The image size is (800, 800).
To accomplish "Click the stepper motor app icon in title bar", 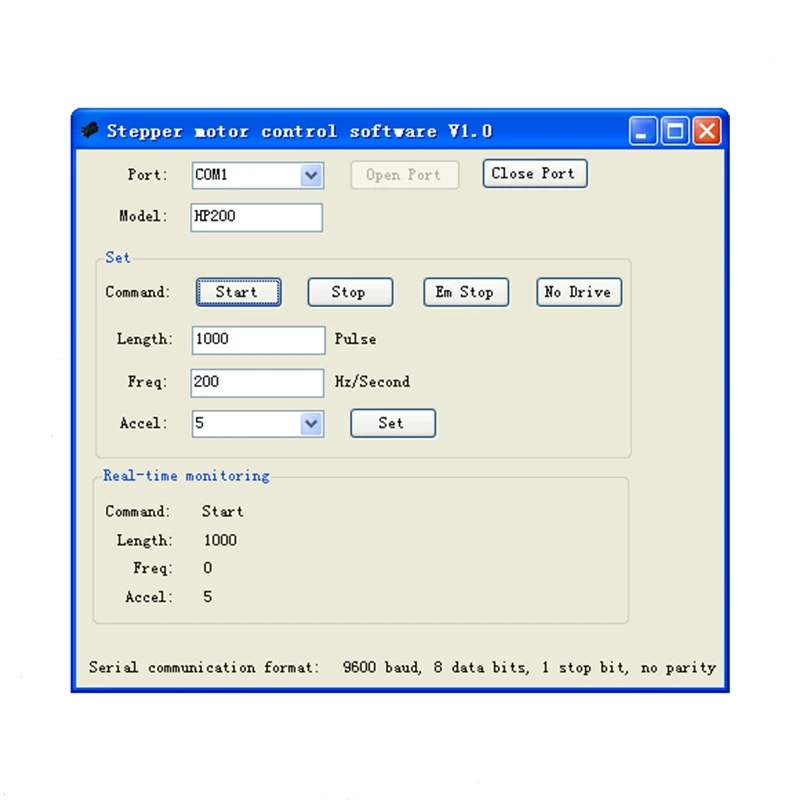I will (x=90, y=131).
